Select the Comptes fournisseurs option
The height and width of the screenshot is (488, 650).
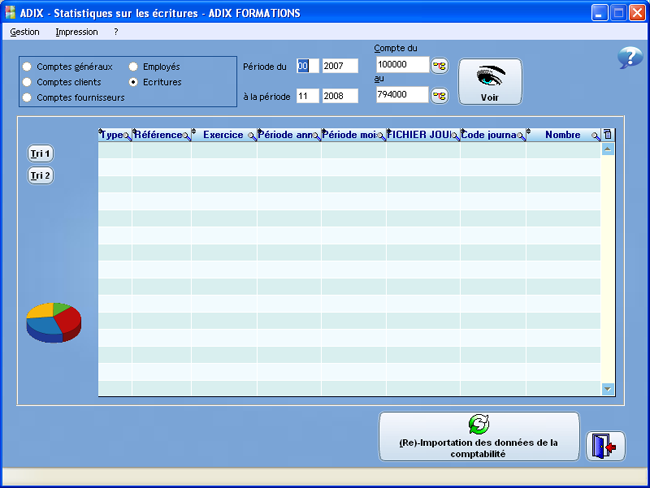[x=27, y=98]
